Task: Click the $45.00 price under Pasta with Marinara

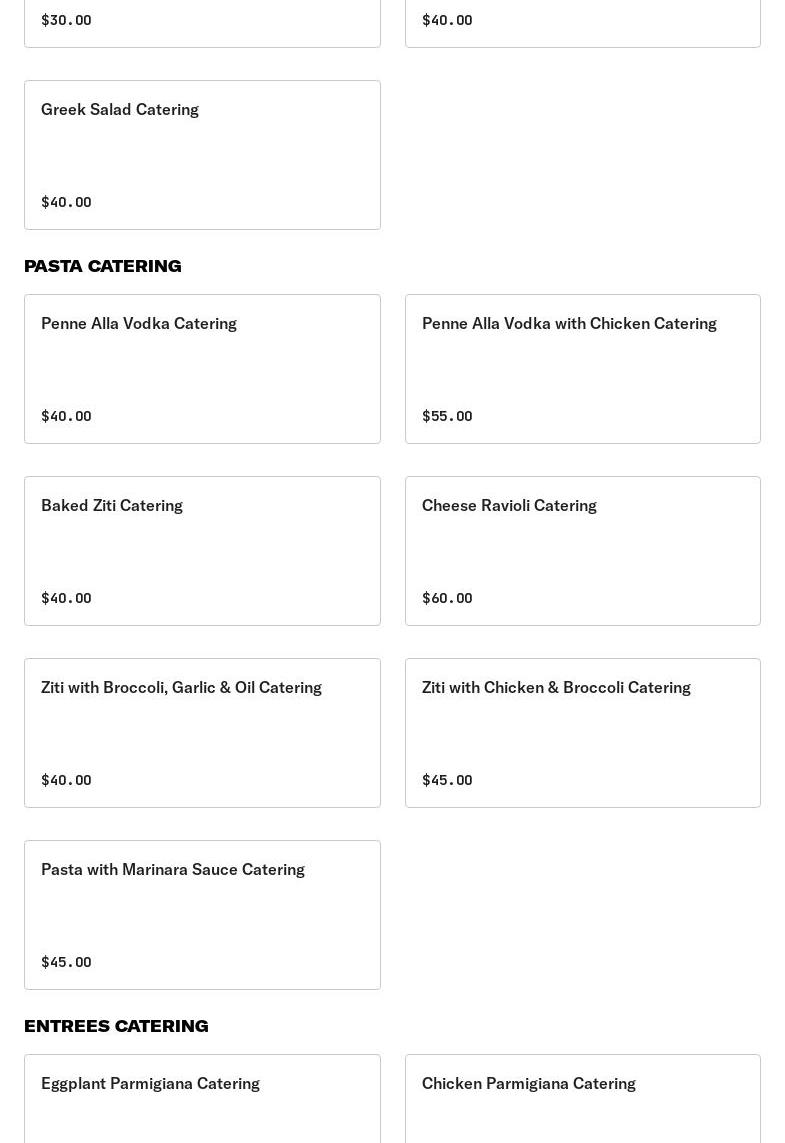Action: click(66, 961)
